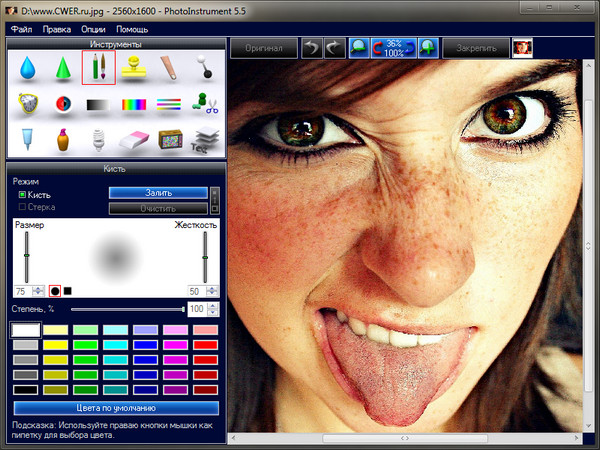The image size is (600, 450).
Task: Enable the Кисть mode checkbox
Action: [x=23, y=194]
